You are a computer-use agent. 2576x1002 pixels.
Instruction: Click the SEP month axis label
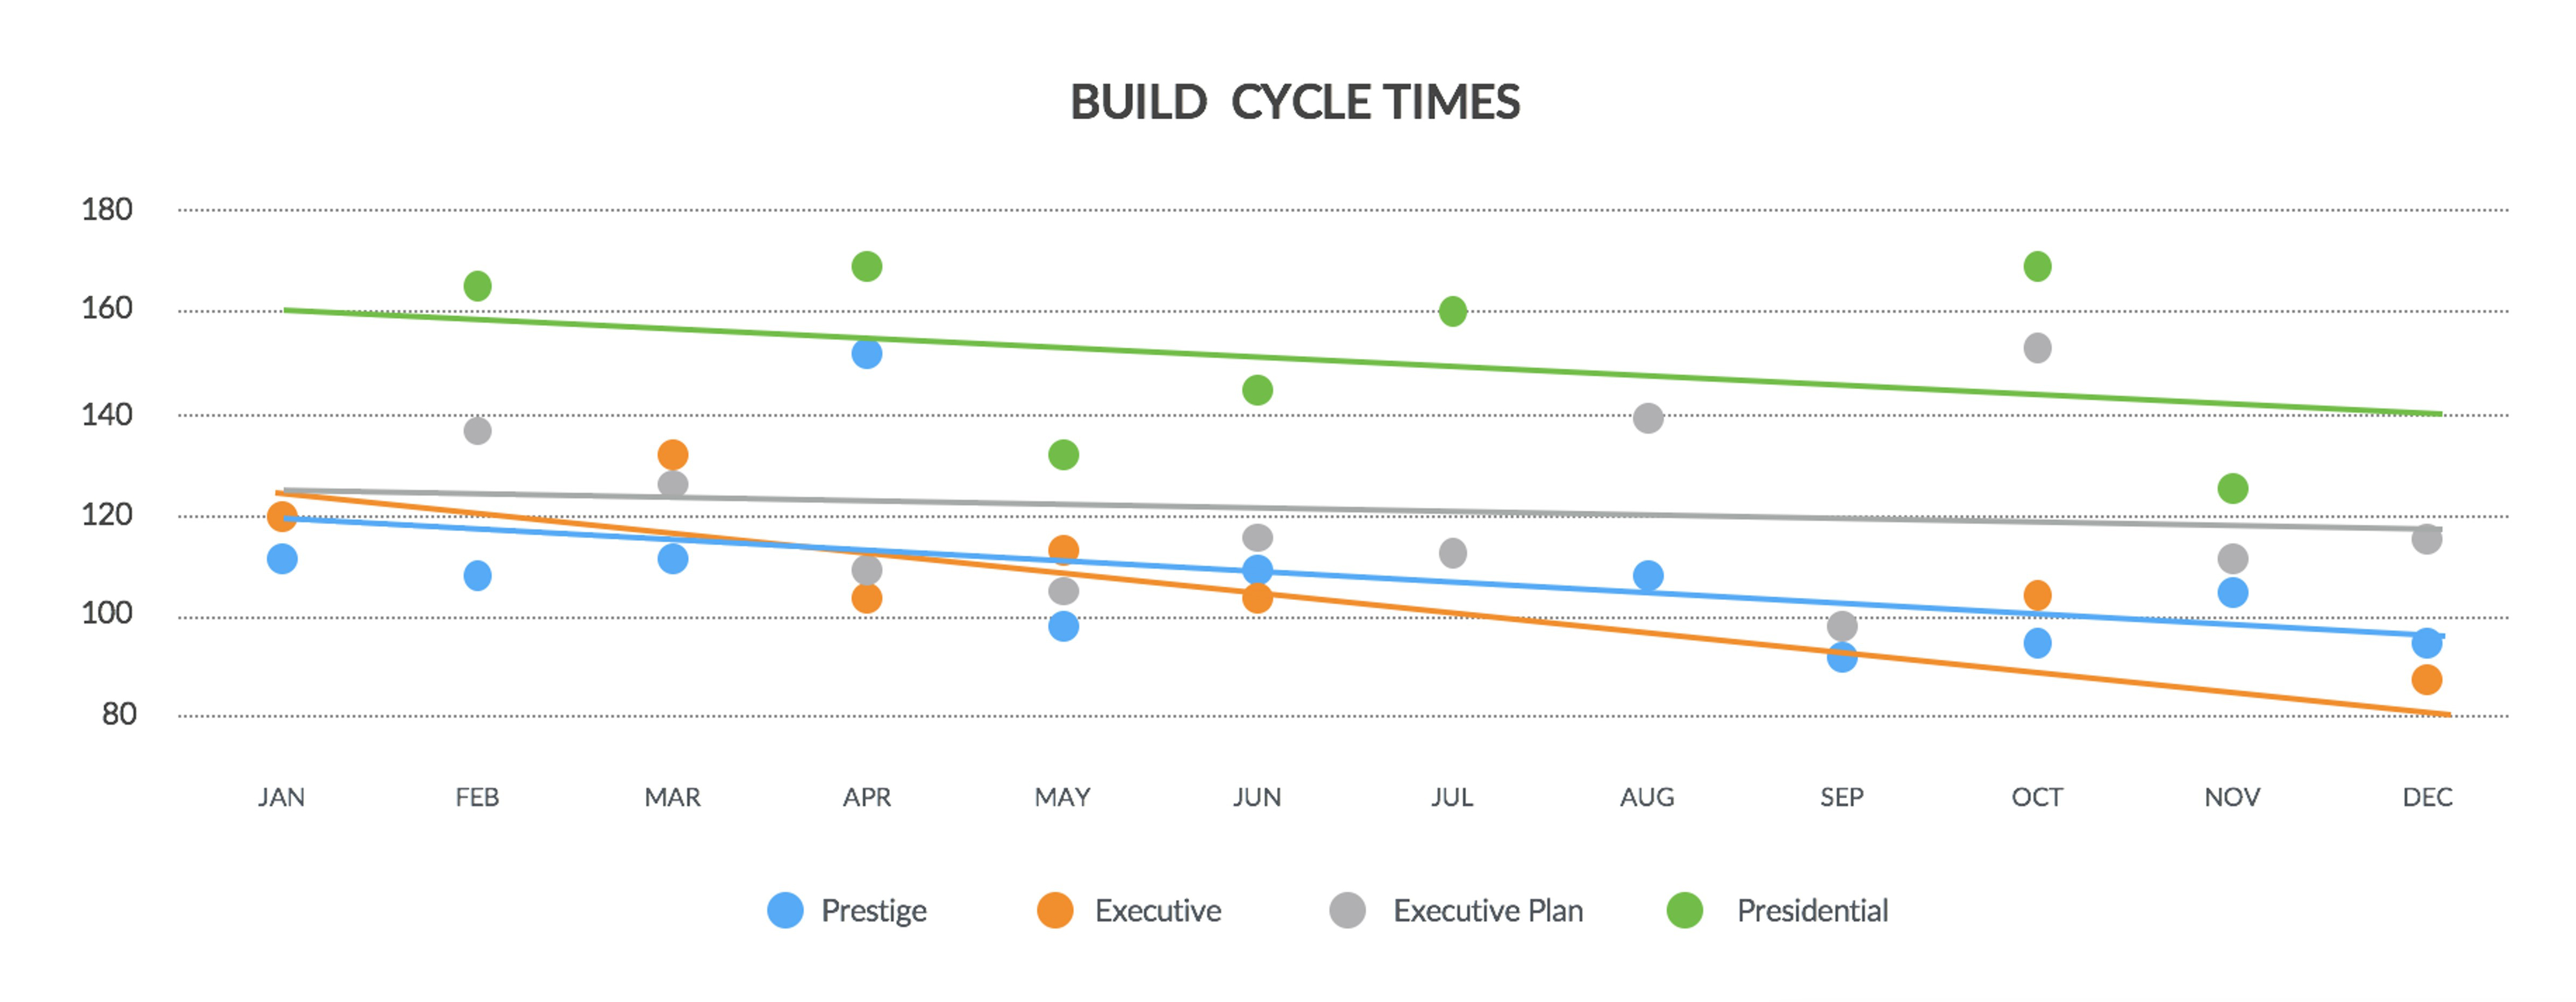click(x=1842, y=797)
